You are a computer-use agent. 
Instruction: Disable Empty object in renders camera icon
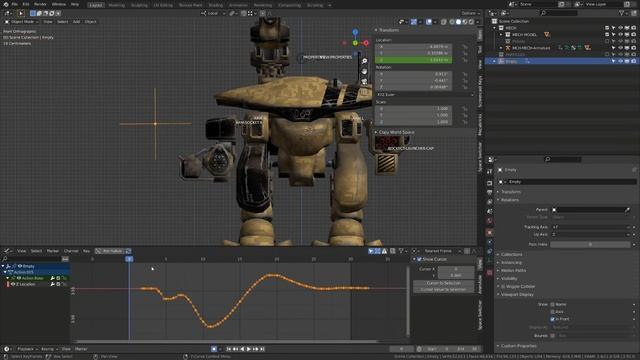633,61
